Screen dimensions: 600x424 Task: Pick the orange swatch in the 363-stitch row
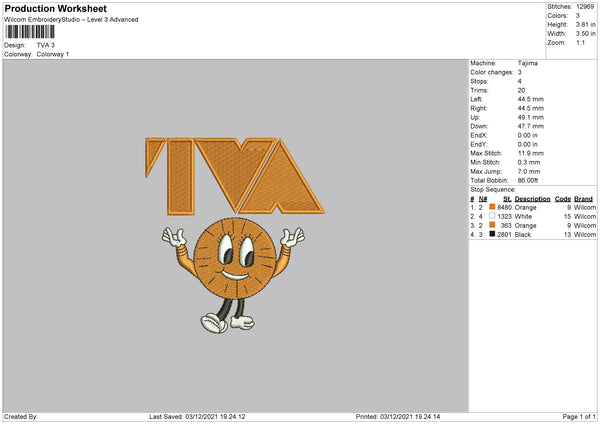[492, 225]
